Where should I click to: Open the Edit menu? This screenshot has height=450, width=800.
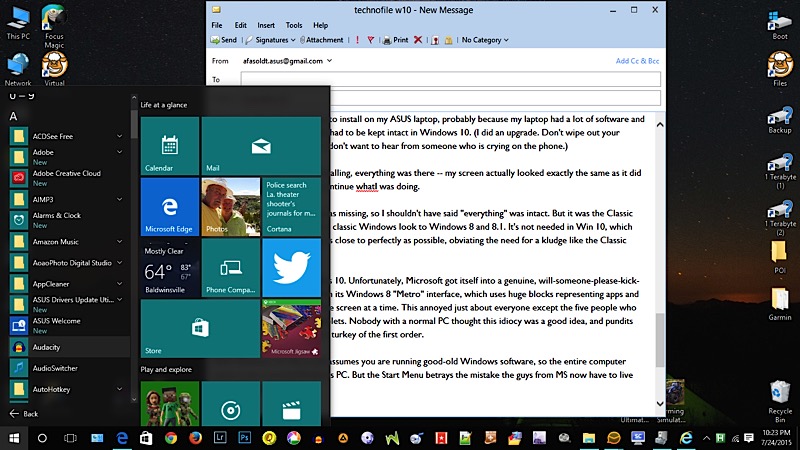pyautogui.click(x=240, y=25)
